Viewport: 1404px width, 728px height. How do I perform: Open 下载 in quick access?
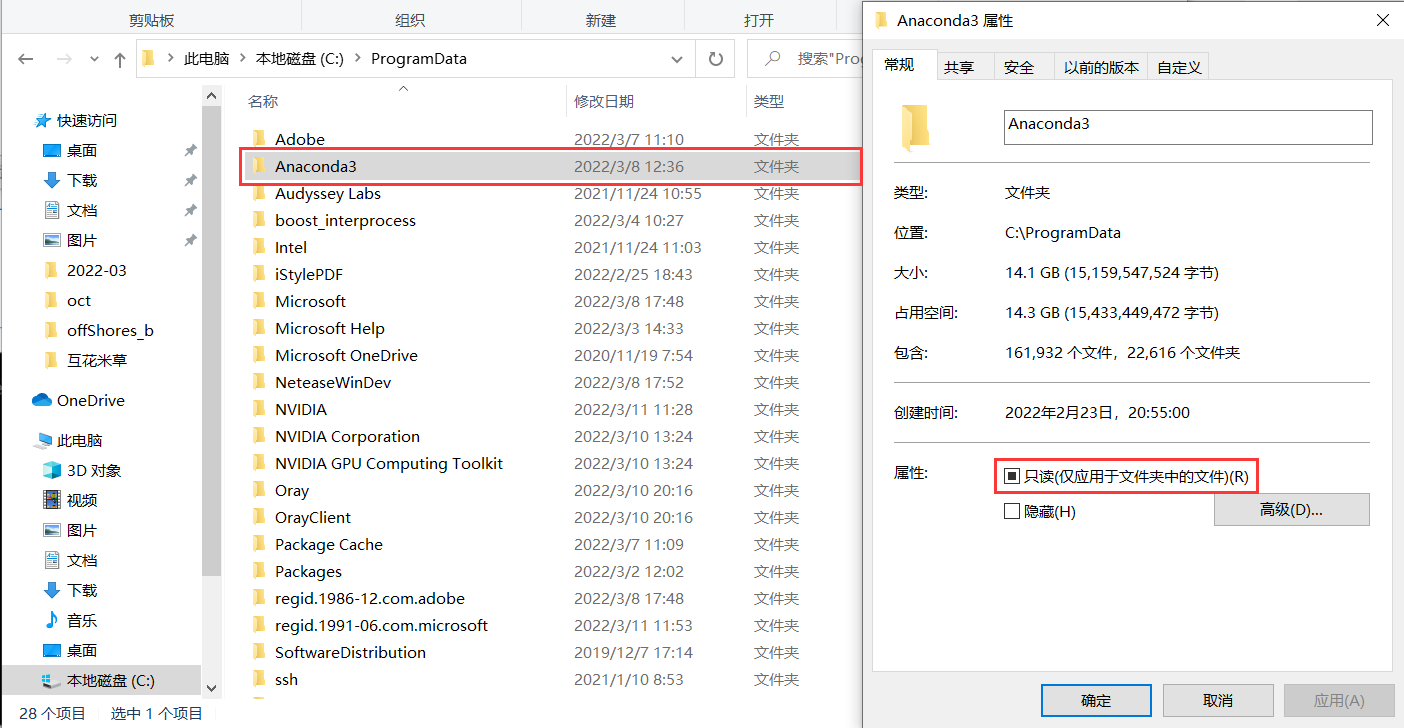point(82,180)
